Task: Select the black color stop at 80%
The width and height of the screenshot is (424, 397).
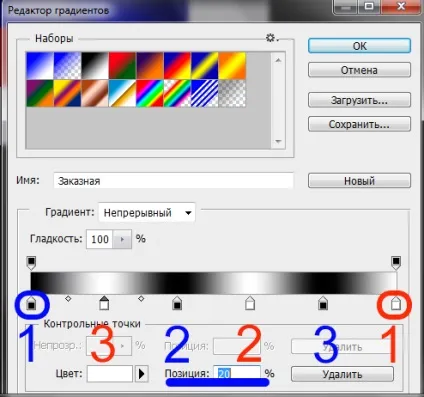Action: [x=323, y=303]
